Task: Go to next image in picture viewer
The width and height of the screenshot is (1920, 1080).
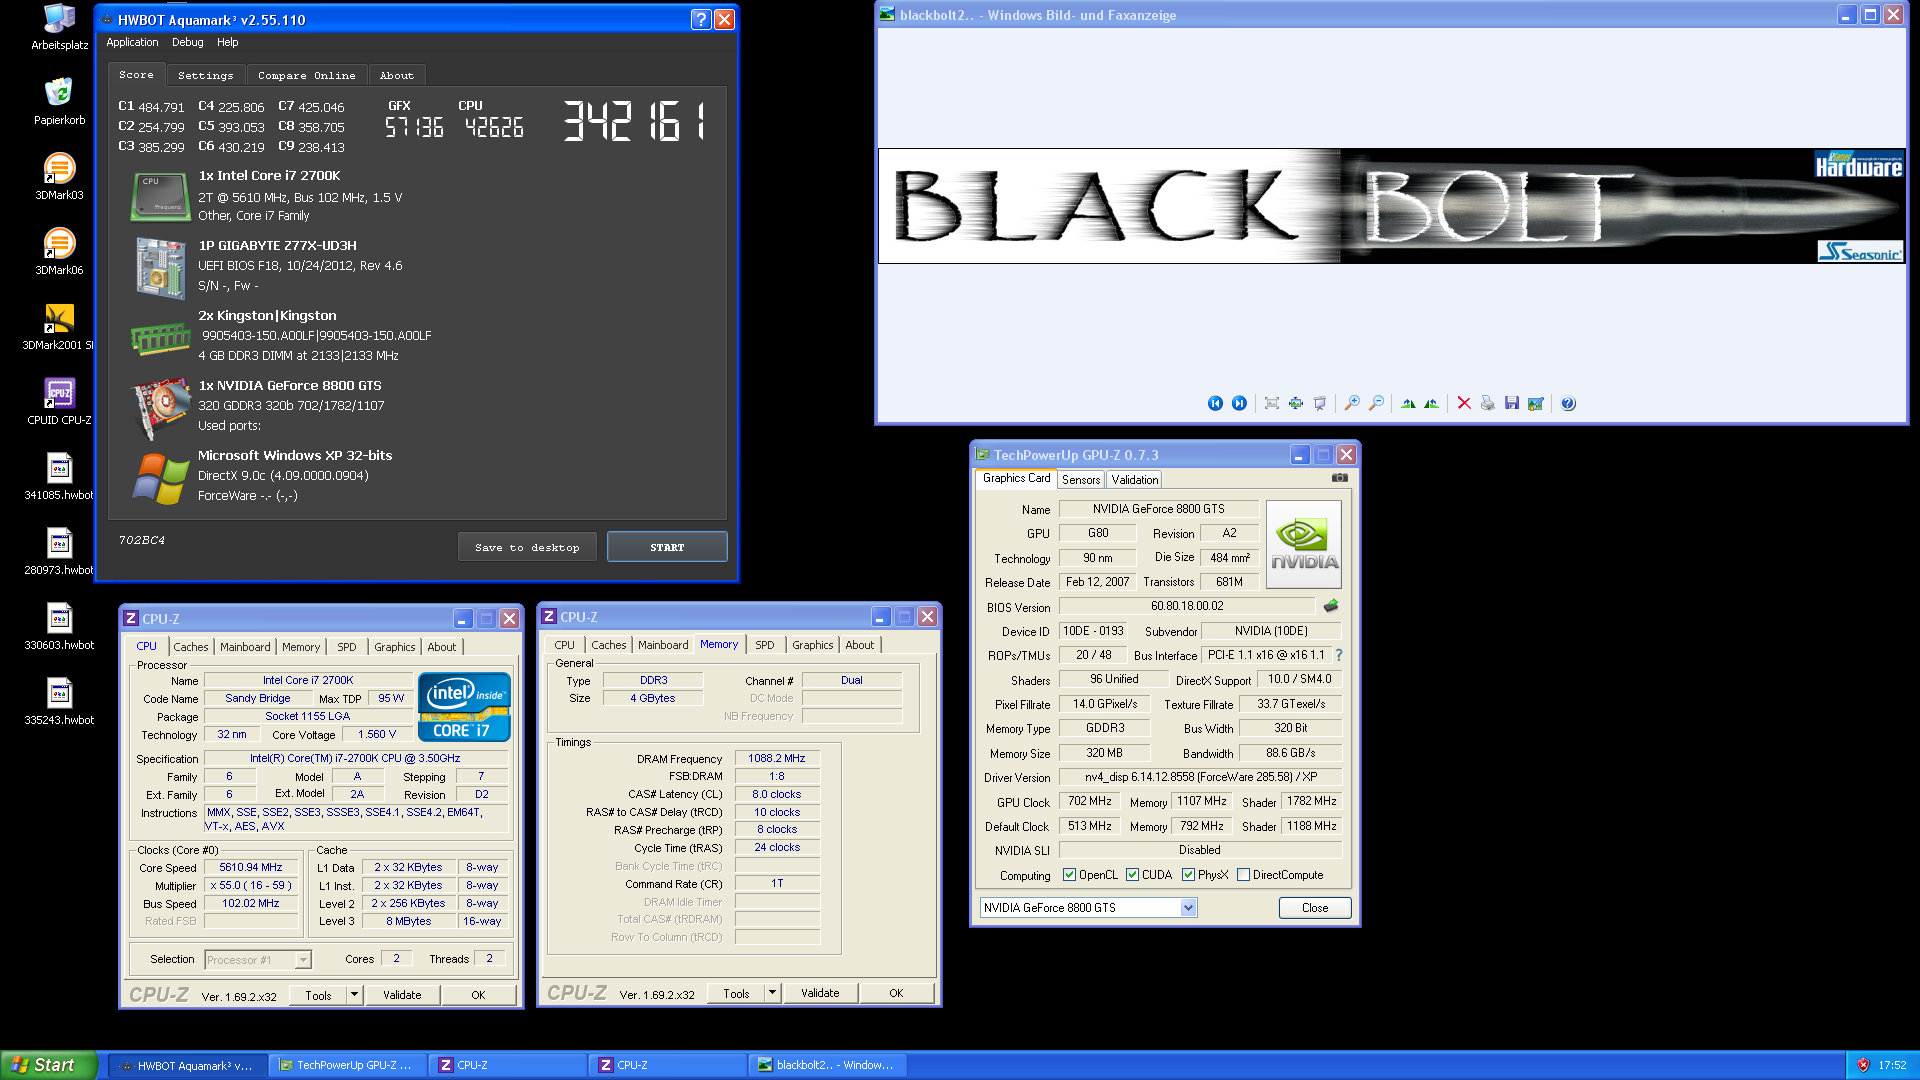Action: (1239, 403)
